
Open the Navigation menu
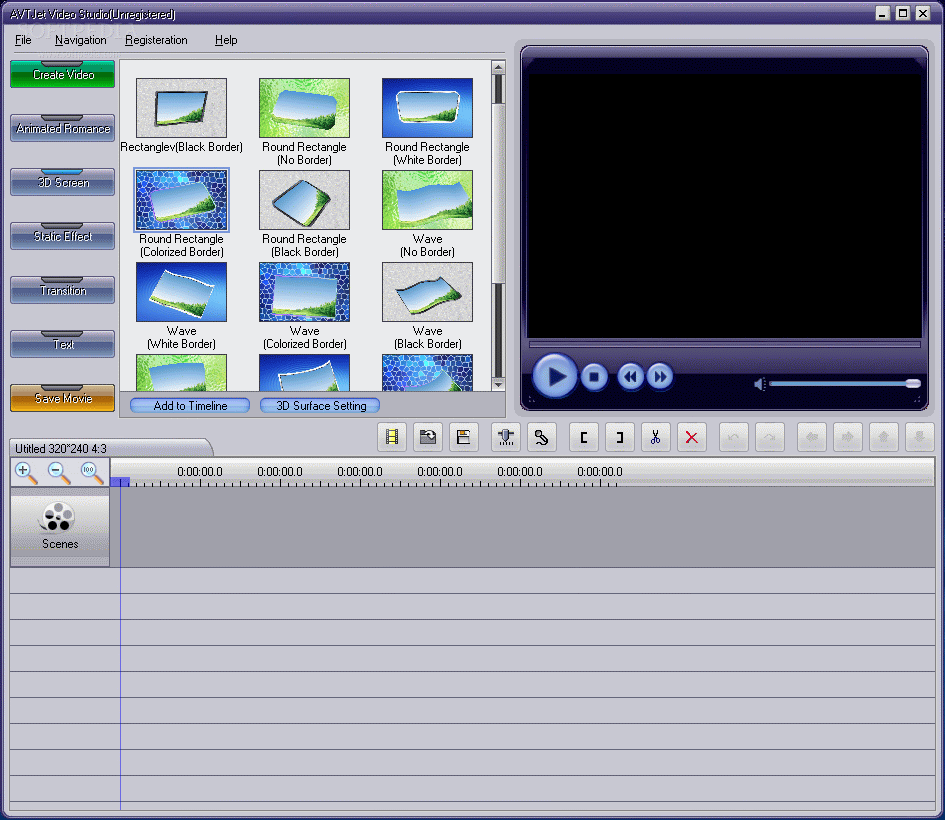tap(81, 40)
